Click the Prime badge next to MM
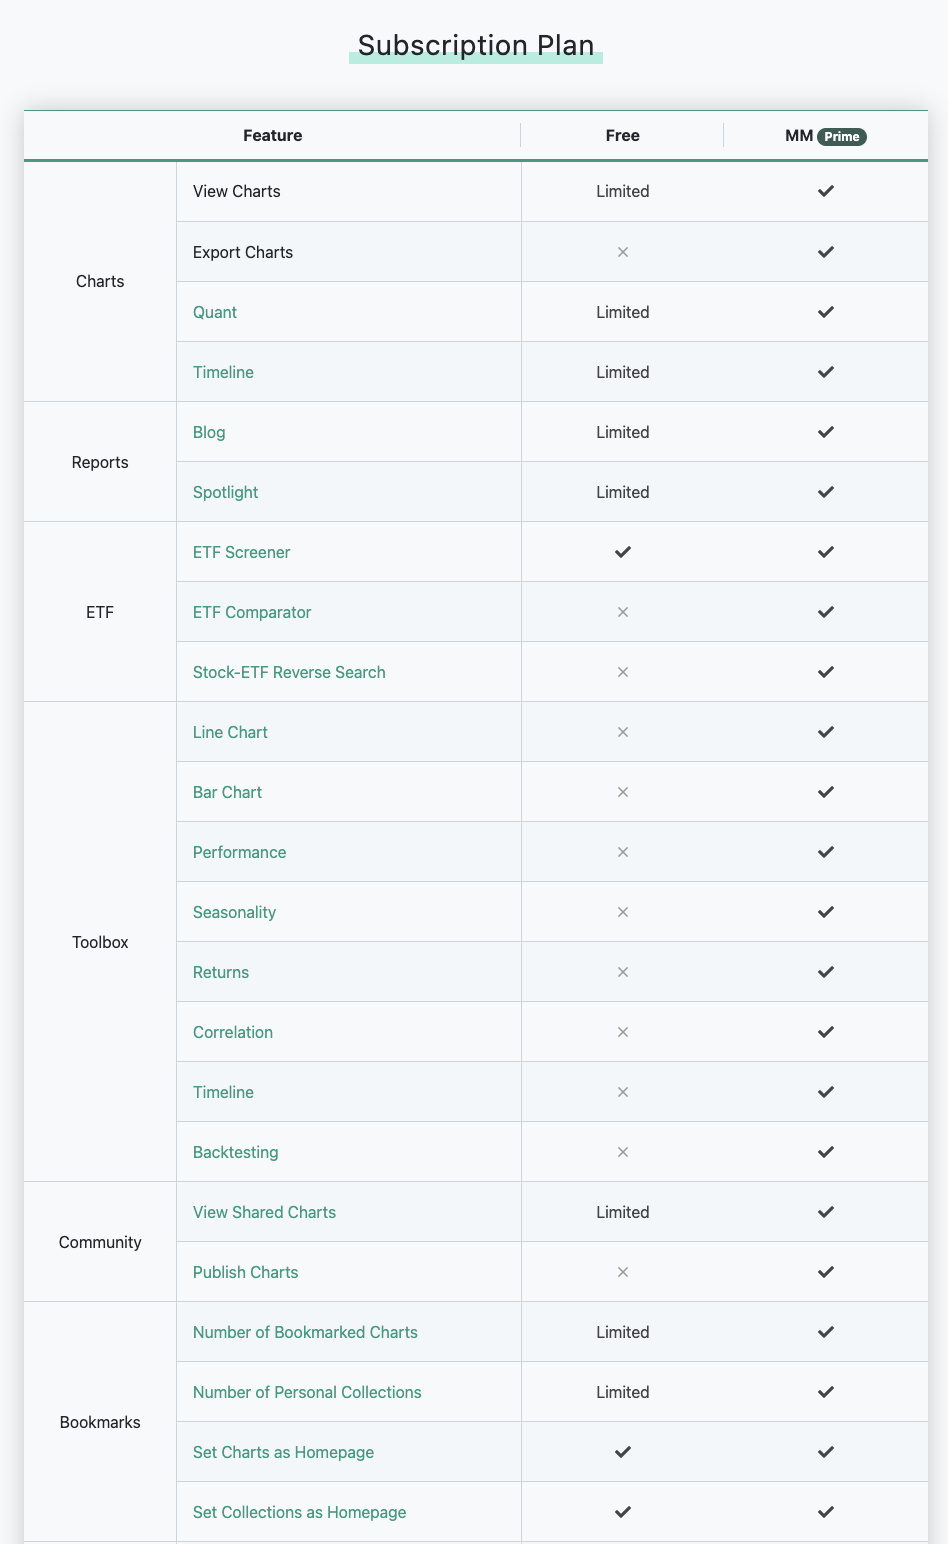Image resolution: width=948 pixels, height=1544 pixels. coord(843,137)
